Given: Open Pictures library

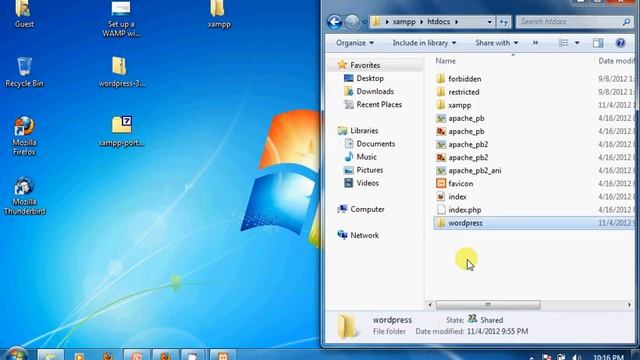Looking at the screenshot, I should (x=369, y=170).
